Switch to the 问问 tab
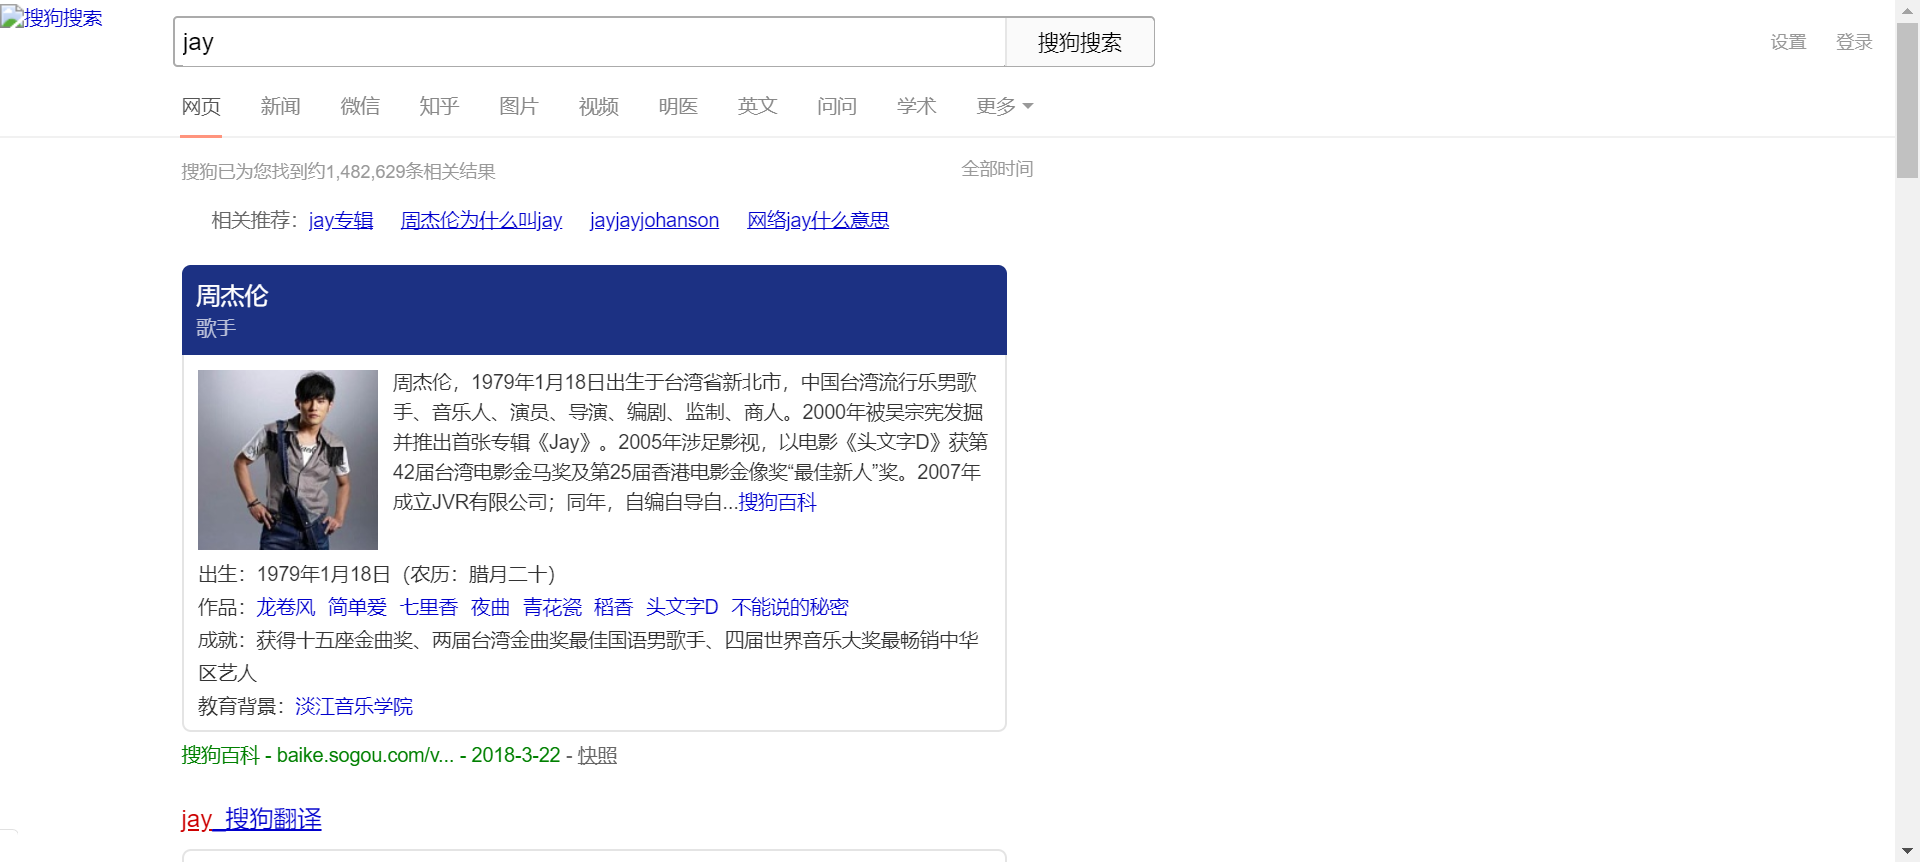 pos(837,106)
